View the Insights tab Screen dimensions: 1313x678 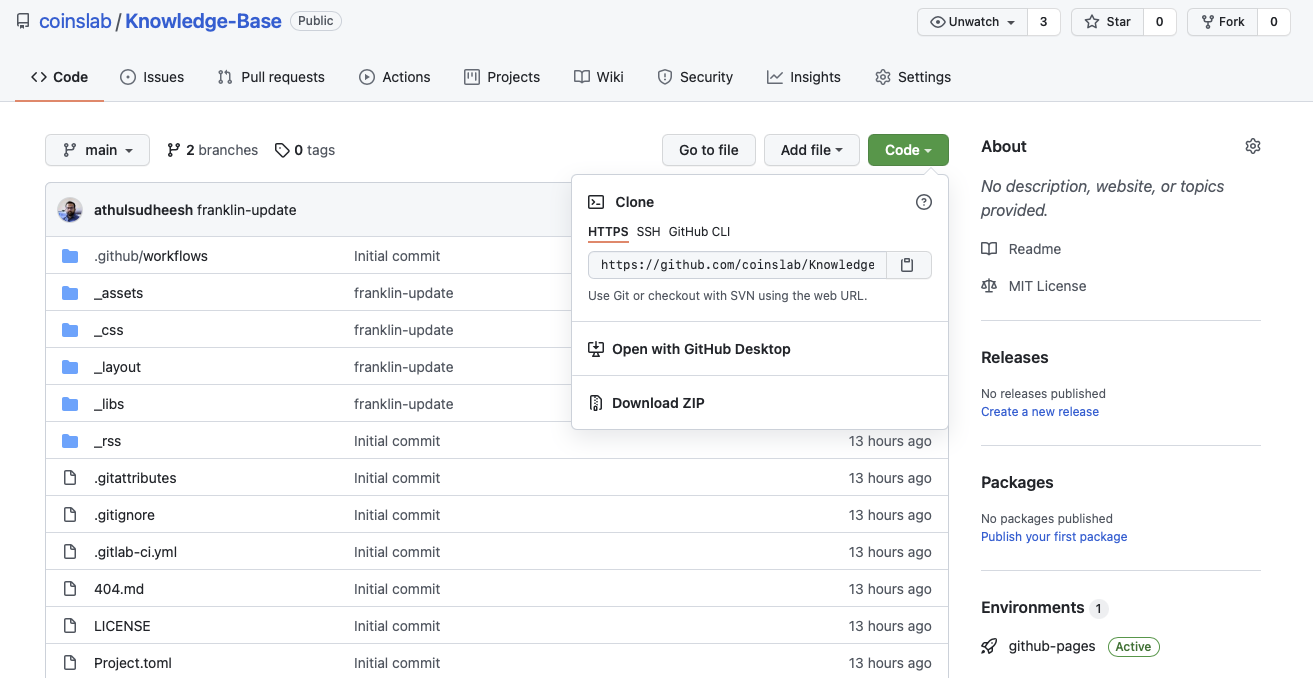804,77
